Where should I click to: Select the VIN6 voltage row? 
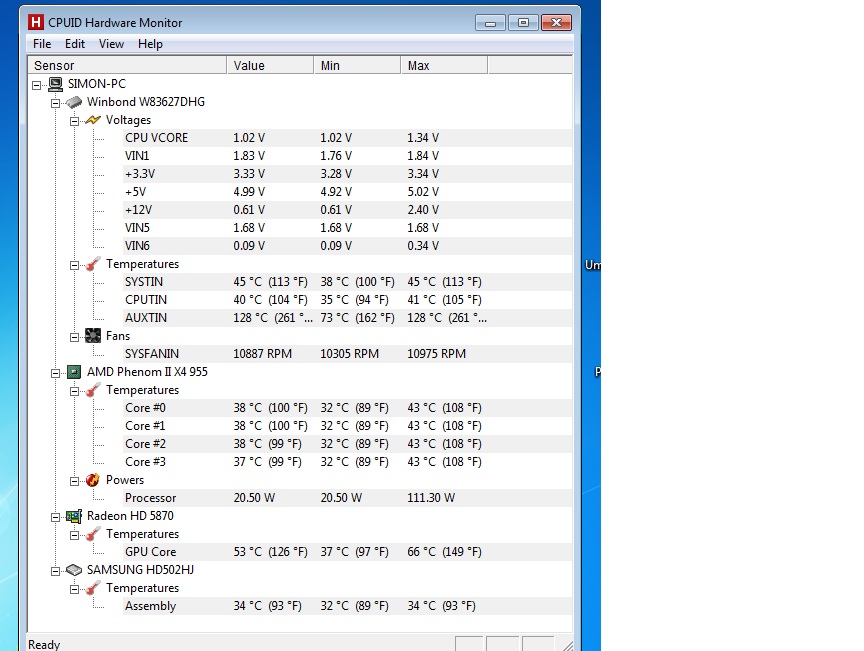(348, 246)
